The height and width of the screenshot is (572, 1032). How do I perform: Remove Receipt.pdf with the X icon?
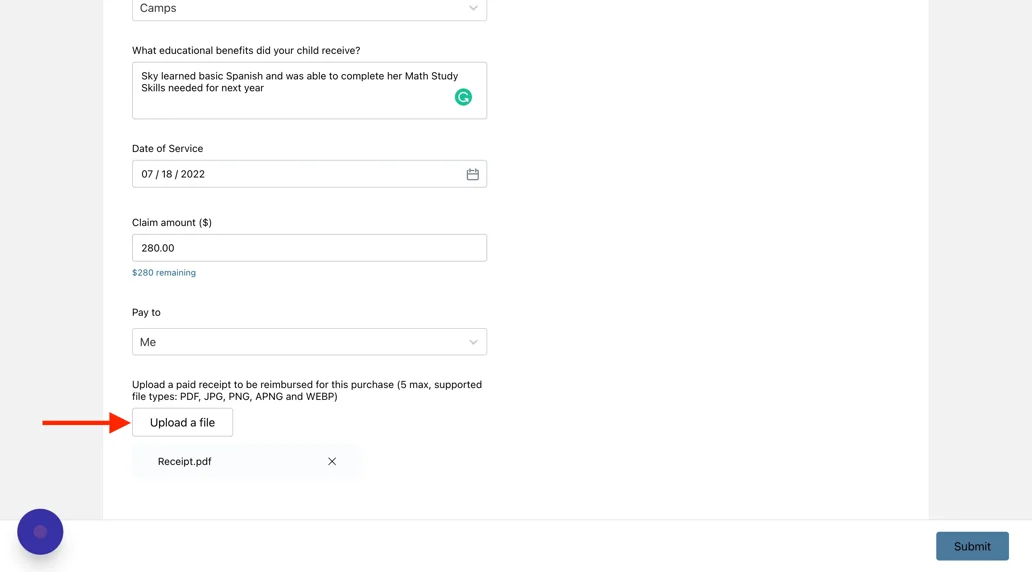coord(332,462)
